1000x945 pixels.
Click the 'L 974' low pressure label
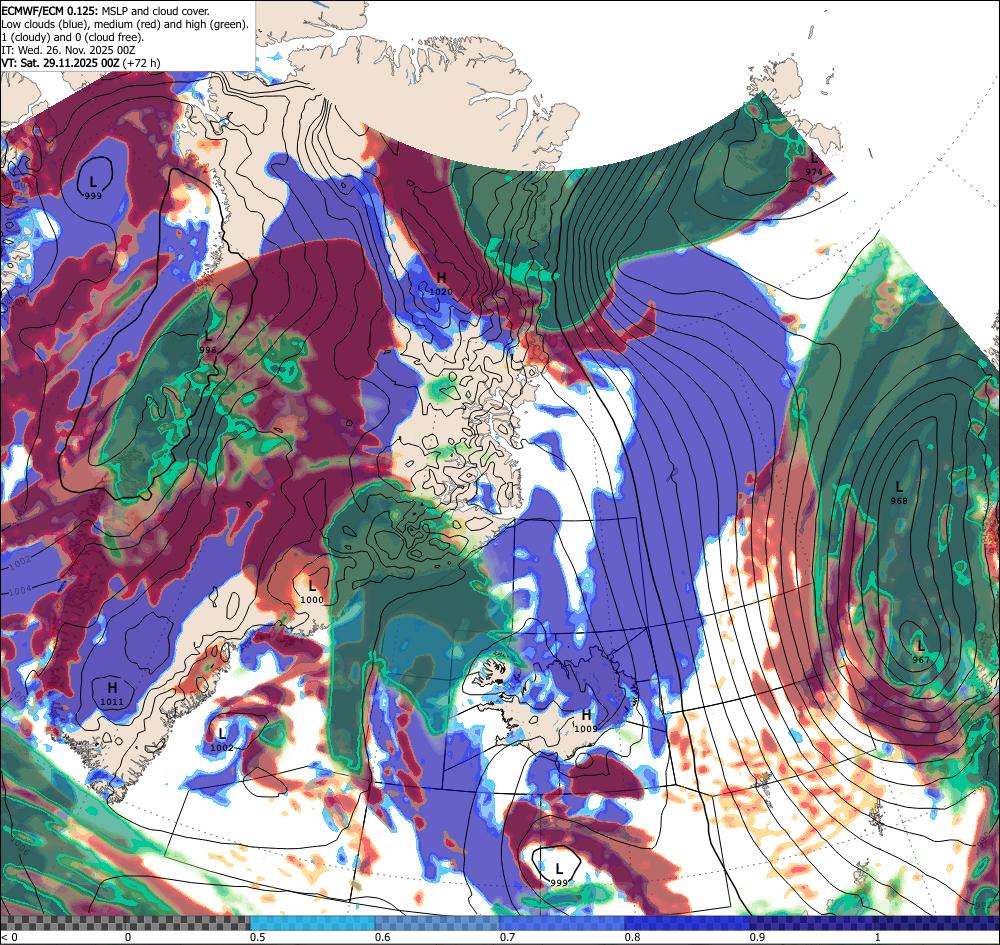[x=814, y=165]
